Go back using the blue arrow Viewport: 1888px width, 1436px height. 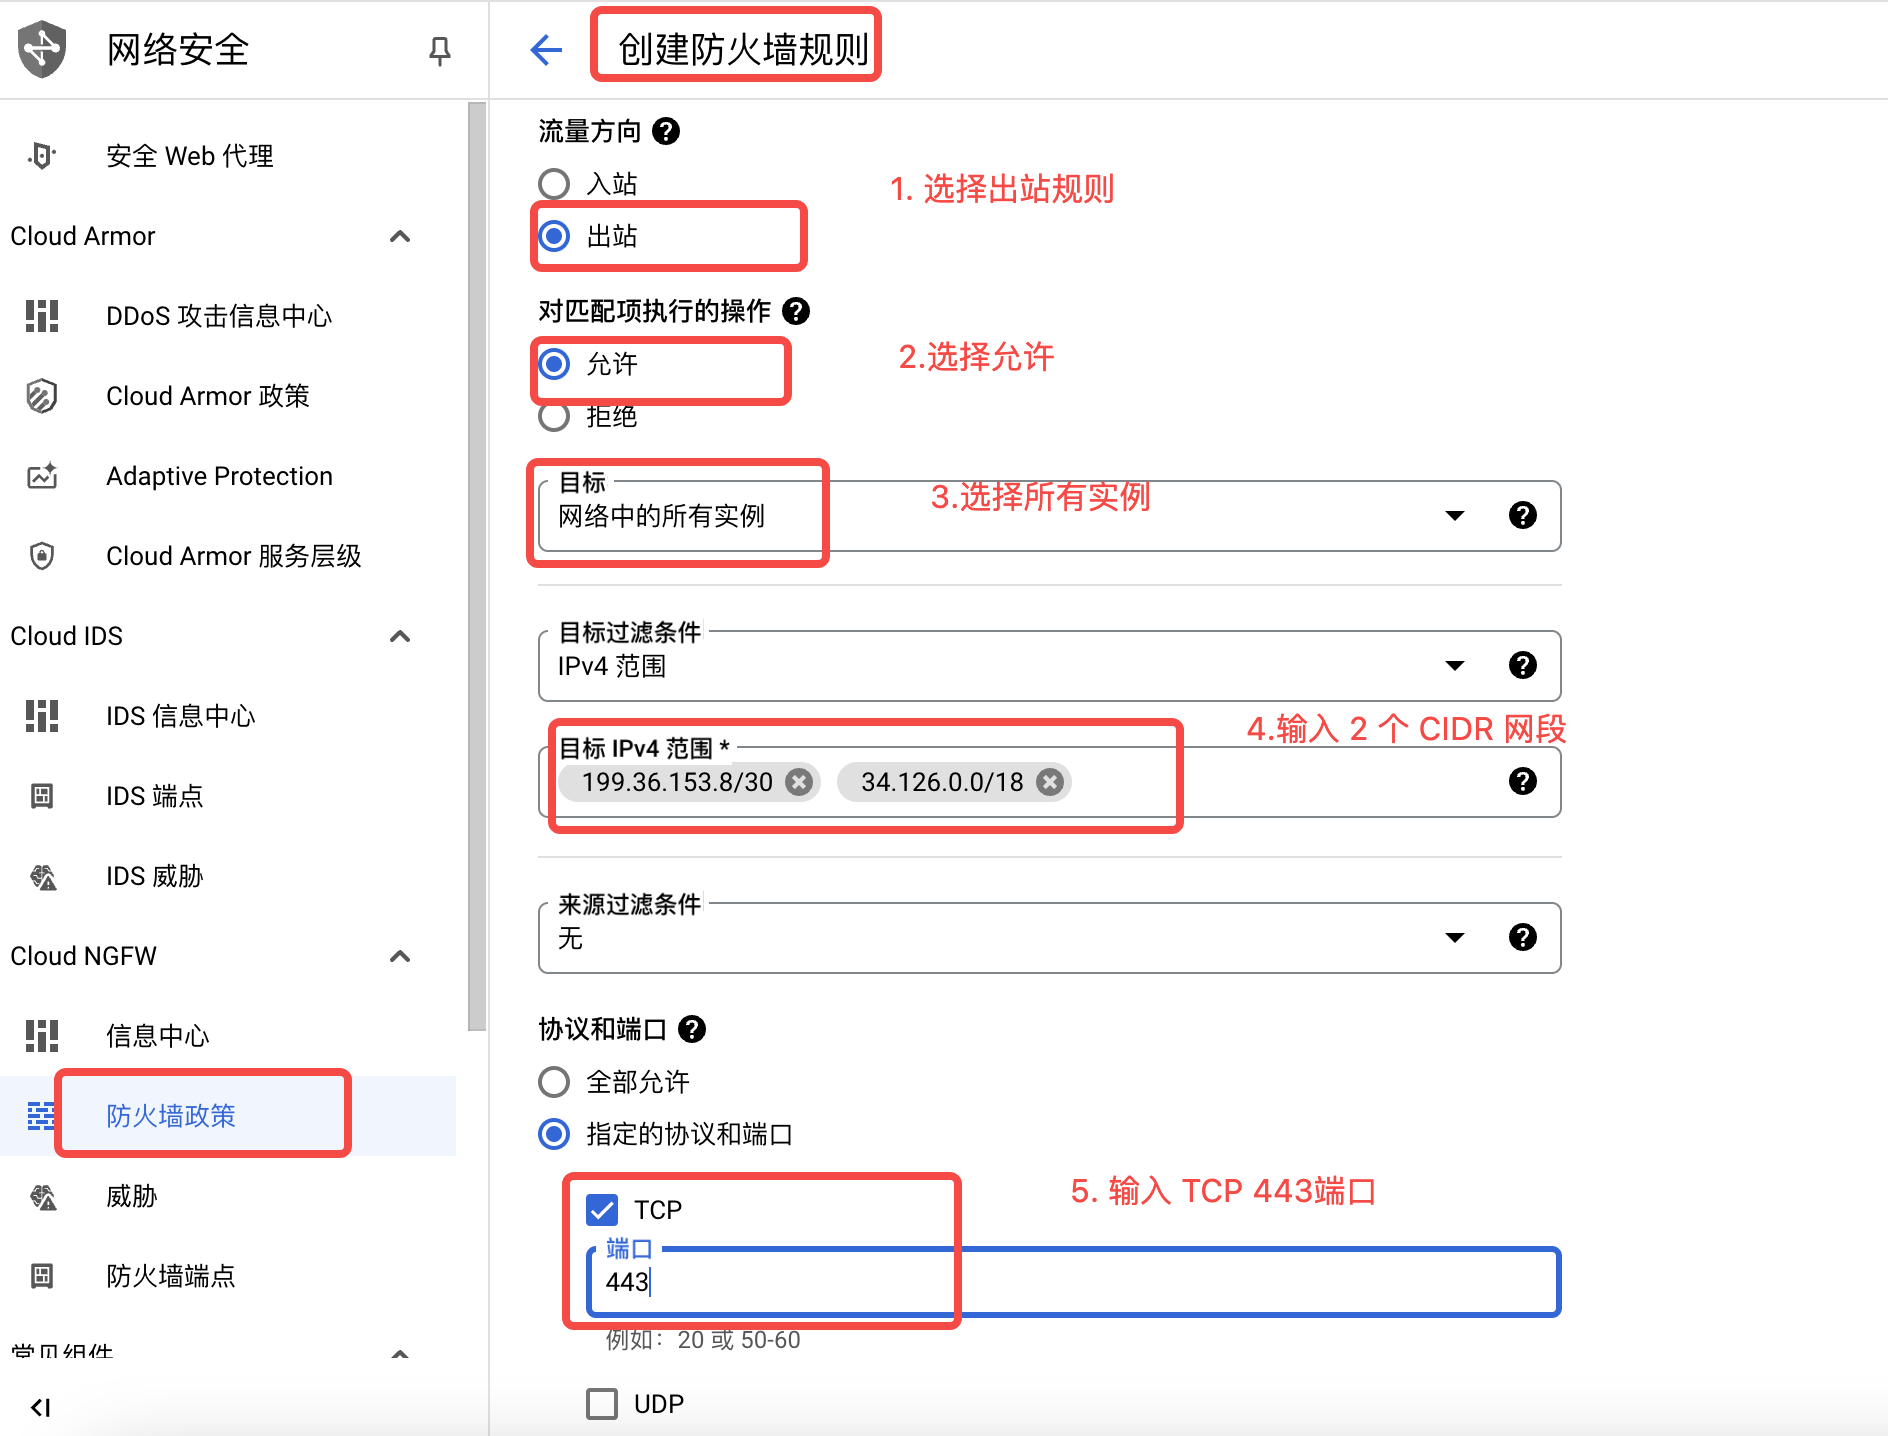coord(546,49)
